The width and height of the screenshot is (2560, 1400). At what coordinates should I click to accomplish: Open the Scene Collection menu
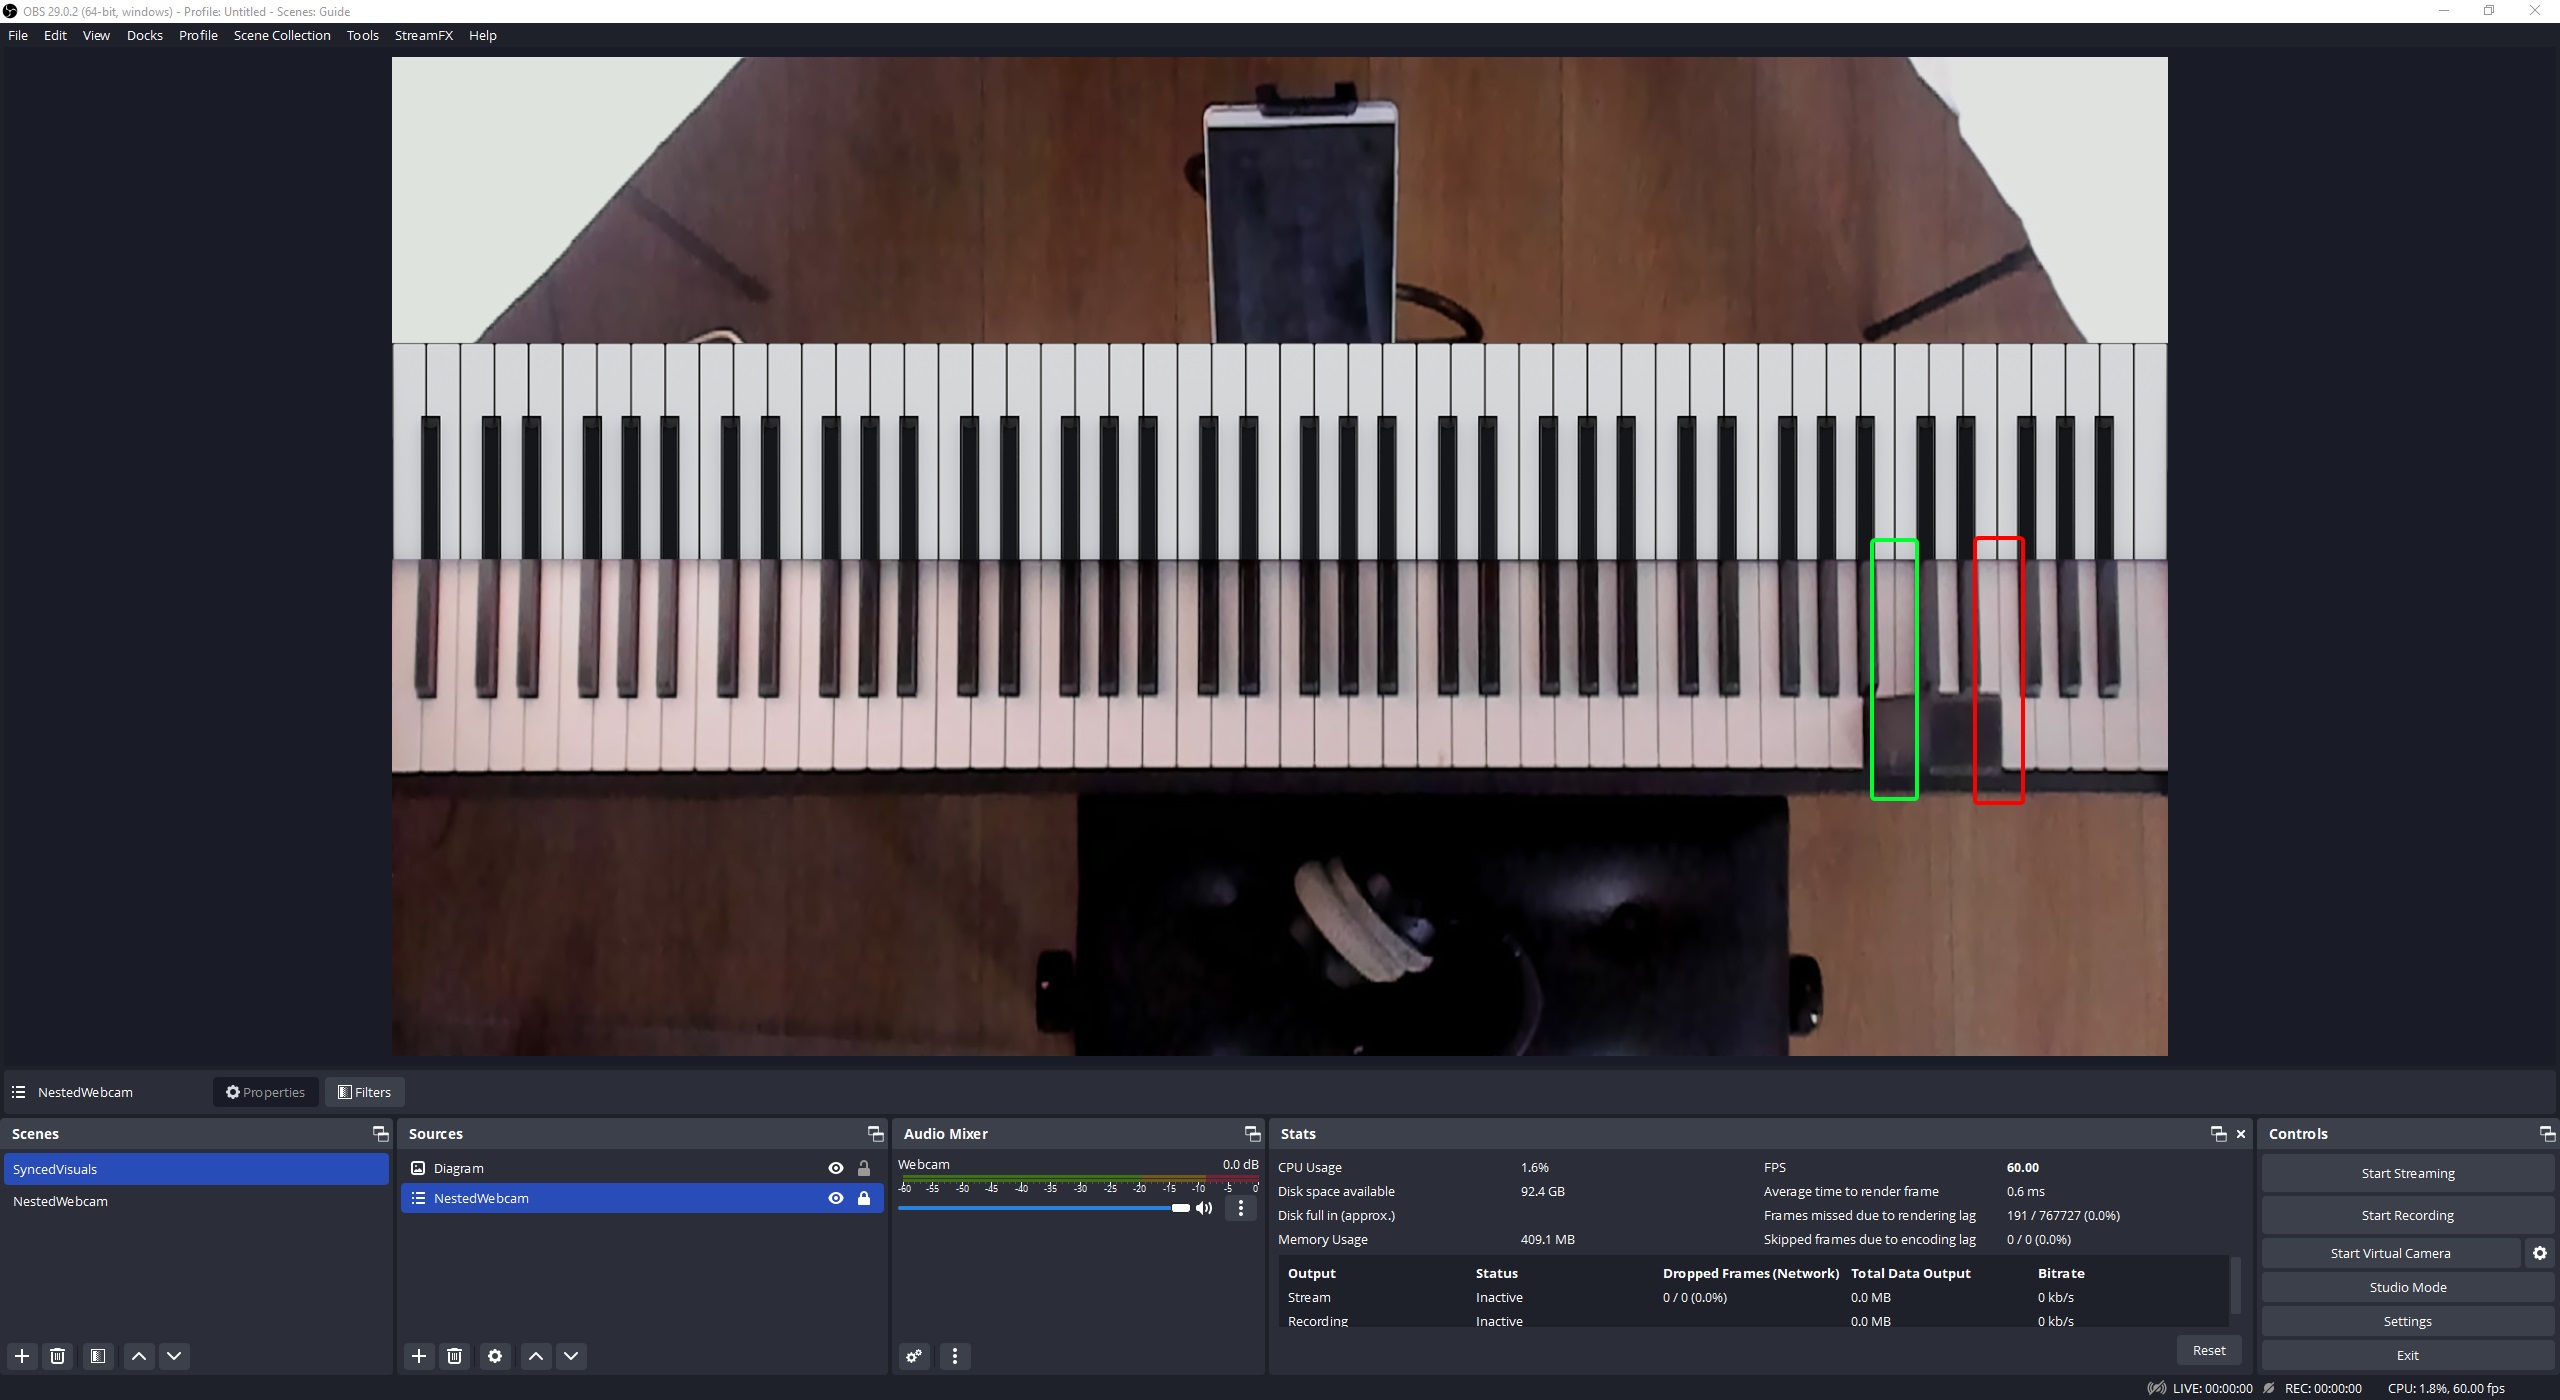pos(282,35)
